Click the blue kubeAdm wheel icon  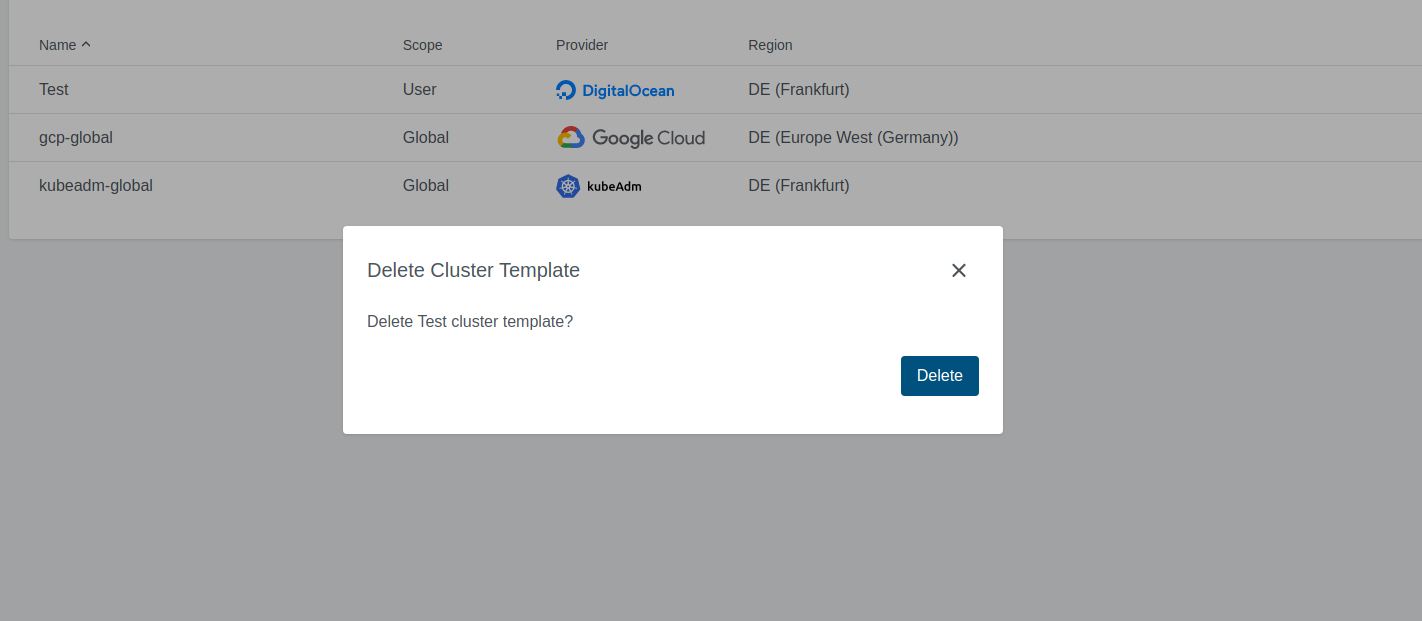pos(568,186)
